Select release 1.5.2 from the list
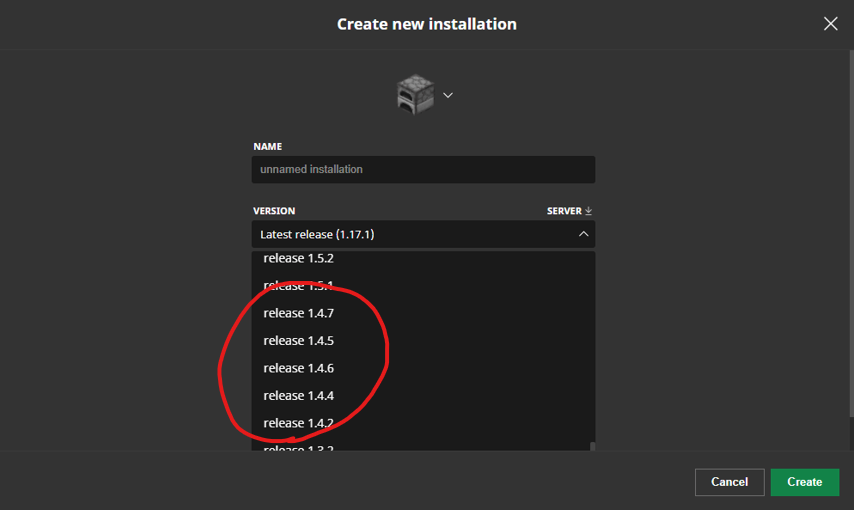The height and width of the screenshot is (510, 854). click(x=299, y=259)
